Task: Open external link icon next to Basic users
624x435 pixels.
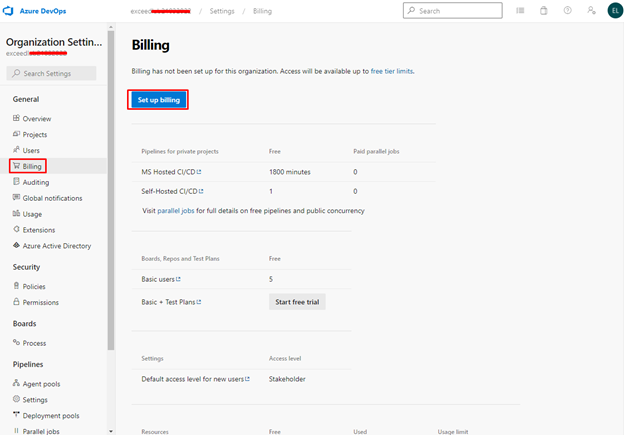Action: pyautogui.click(x=178, y=279)
